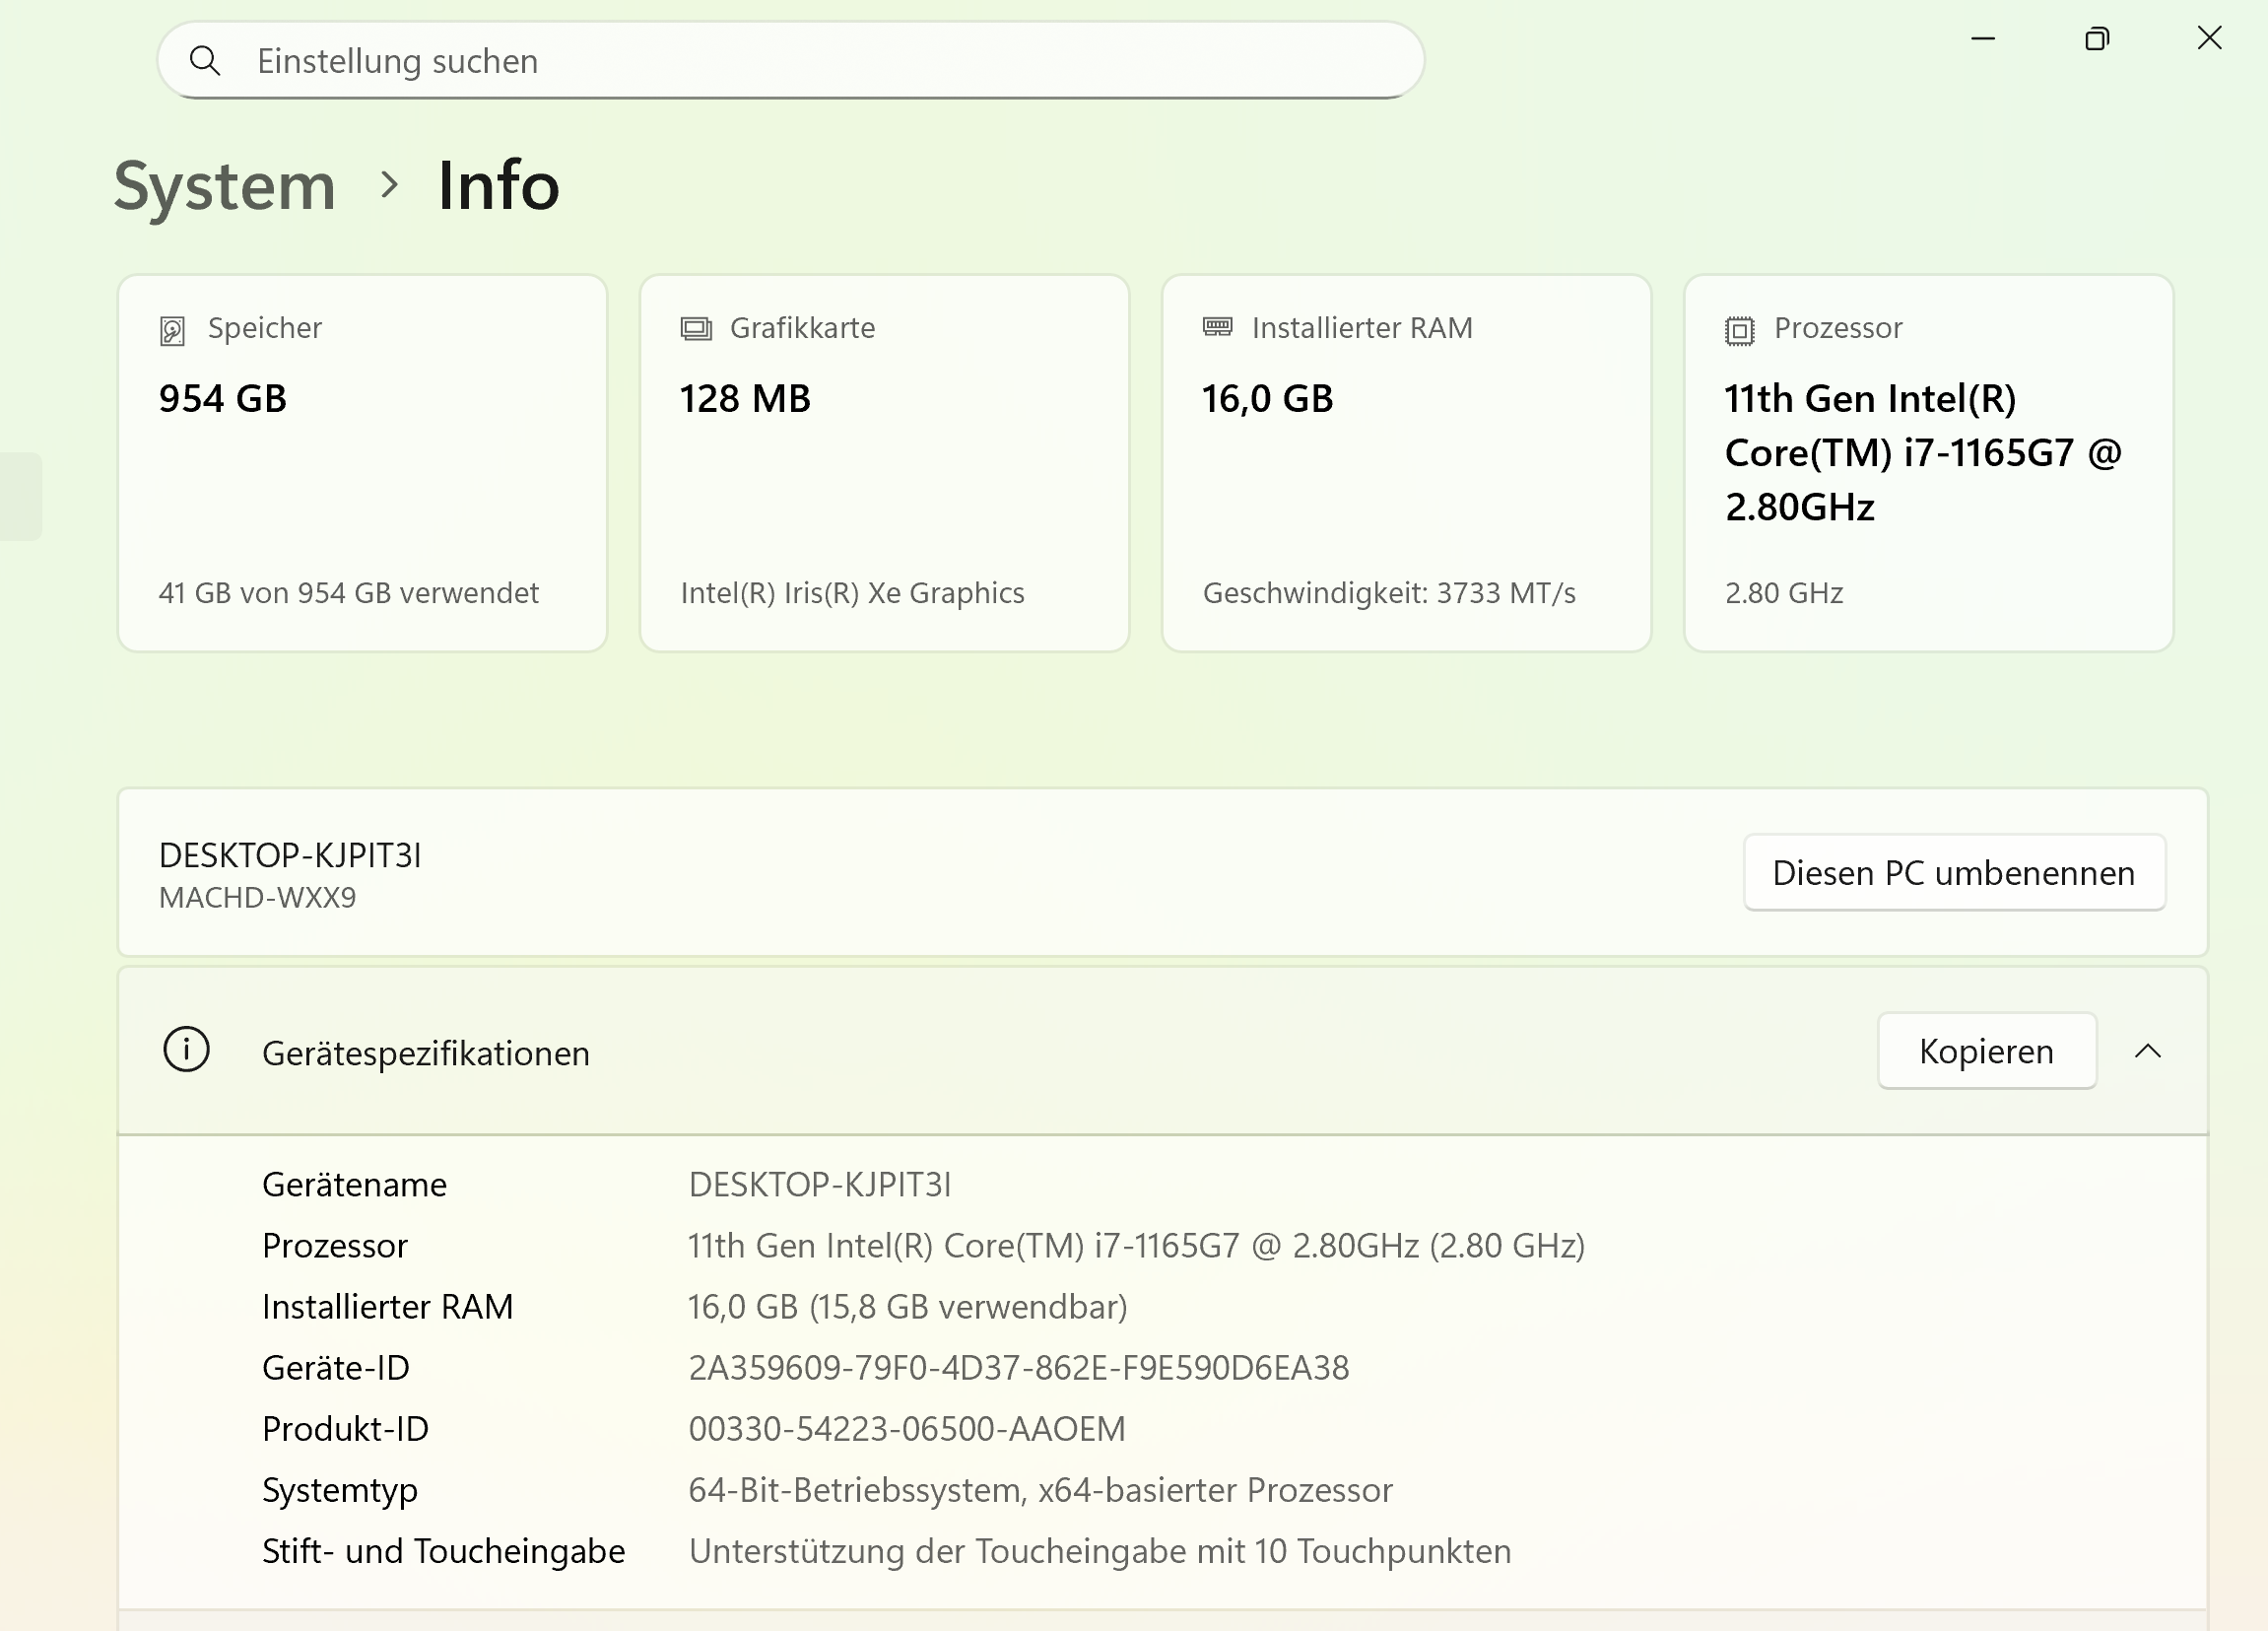Select 16,0 GB (15,8 GB verwendbar) value

pyautogui.click(x=908, y=1306)
